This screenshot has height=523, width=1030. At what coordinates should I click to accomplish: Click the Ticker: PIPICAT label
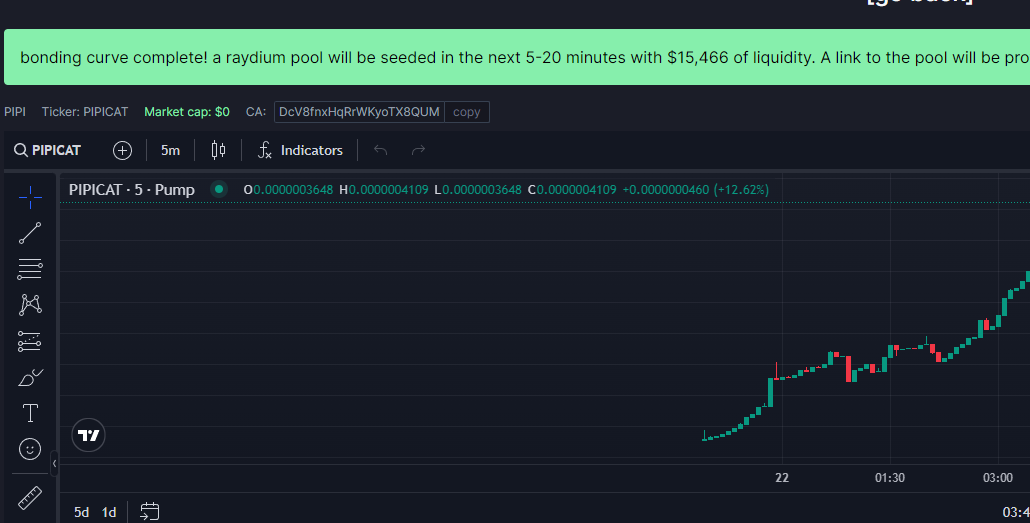click(85, 112)
